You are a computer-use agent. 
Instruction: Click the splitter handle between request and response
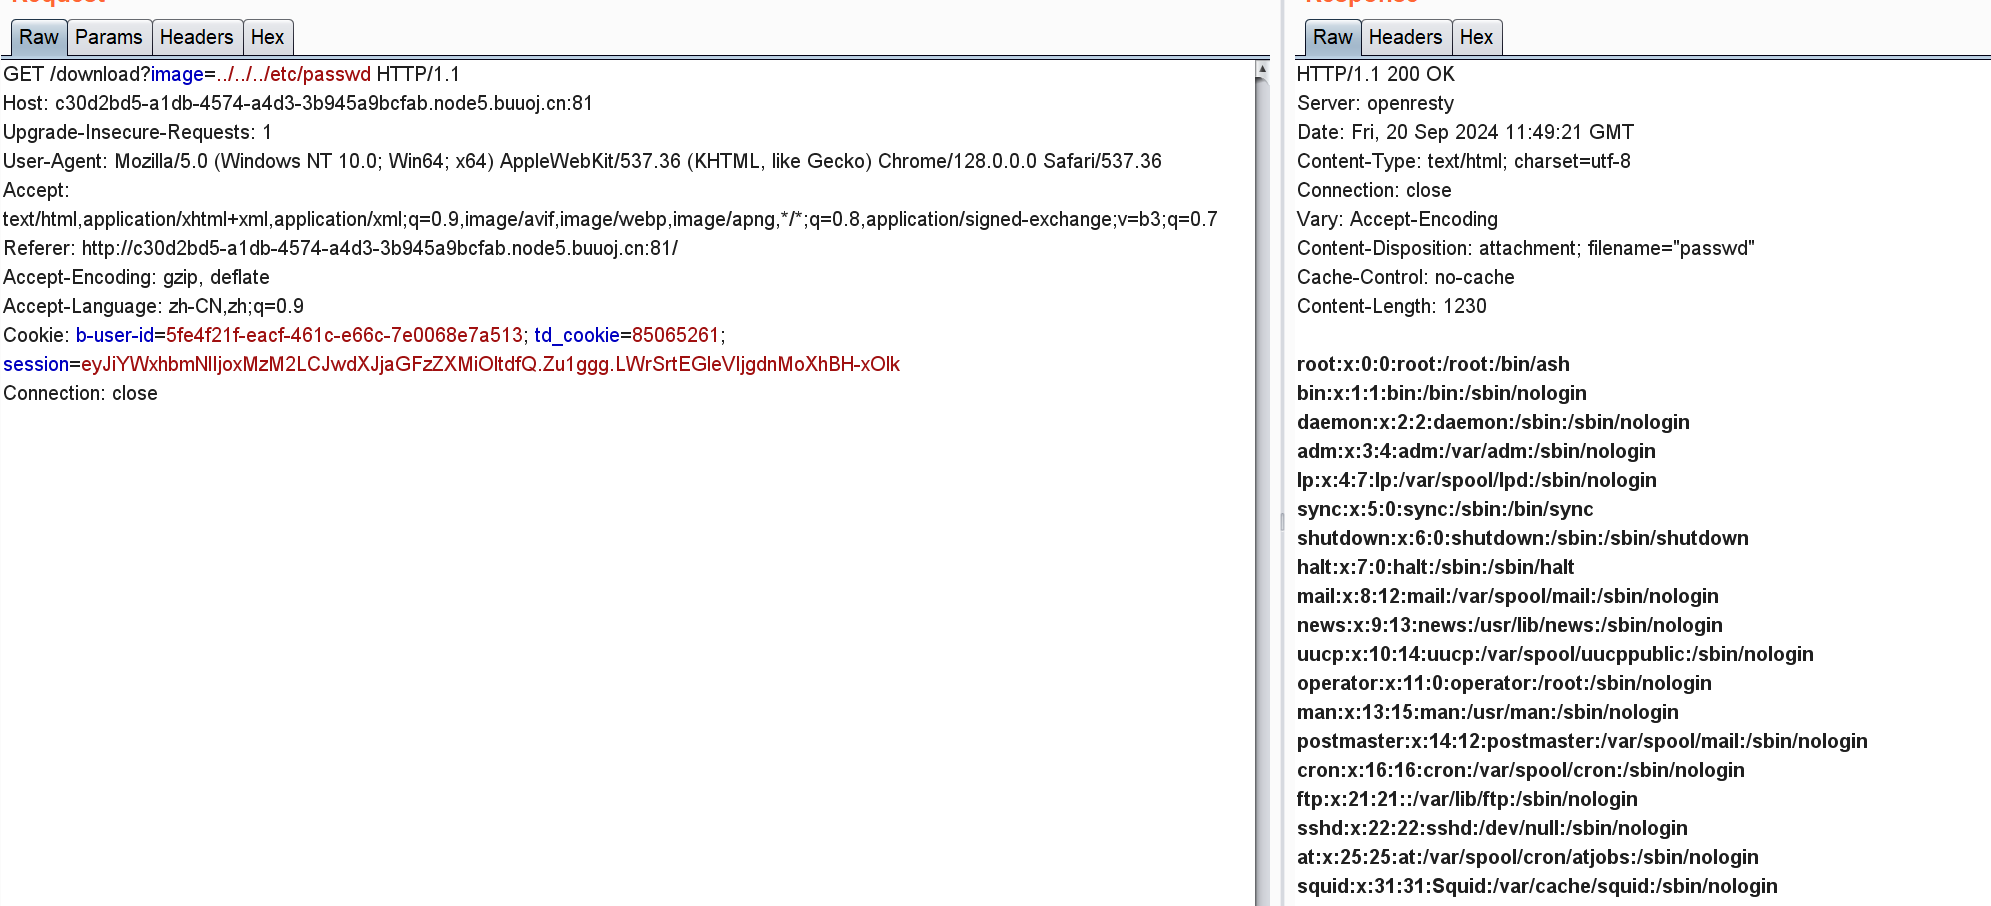(x=1282, y=521)
